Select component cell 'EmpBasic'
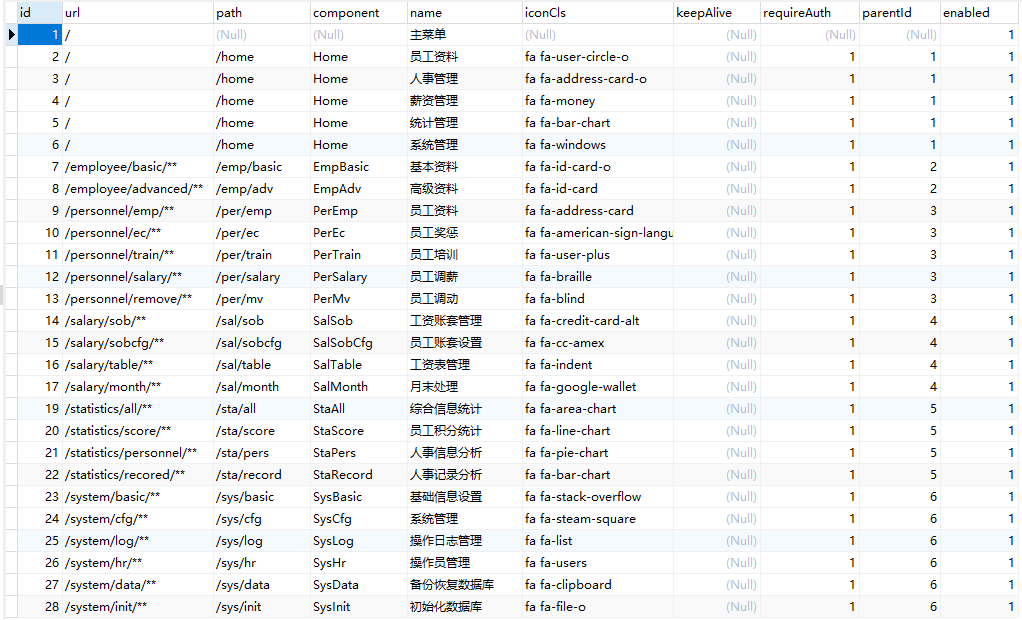The image size is (1022, 620). pyautogui.click(x=358, y=167)
